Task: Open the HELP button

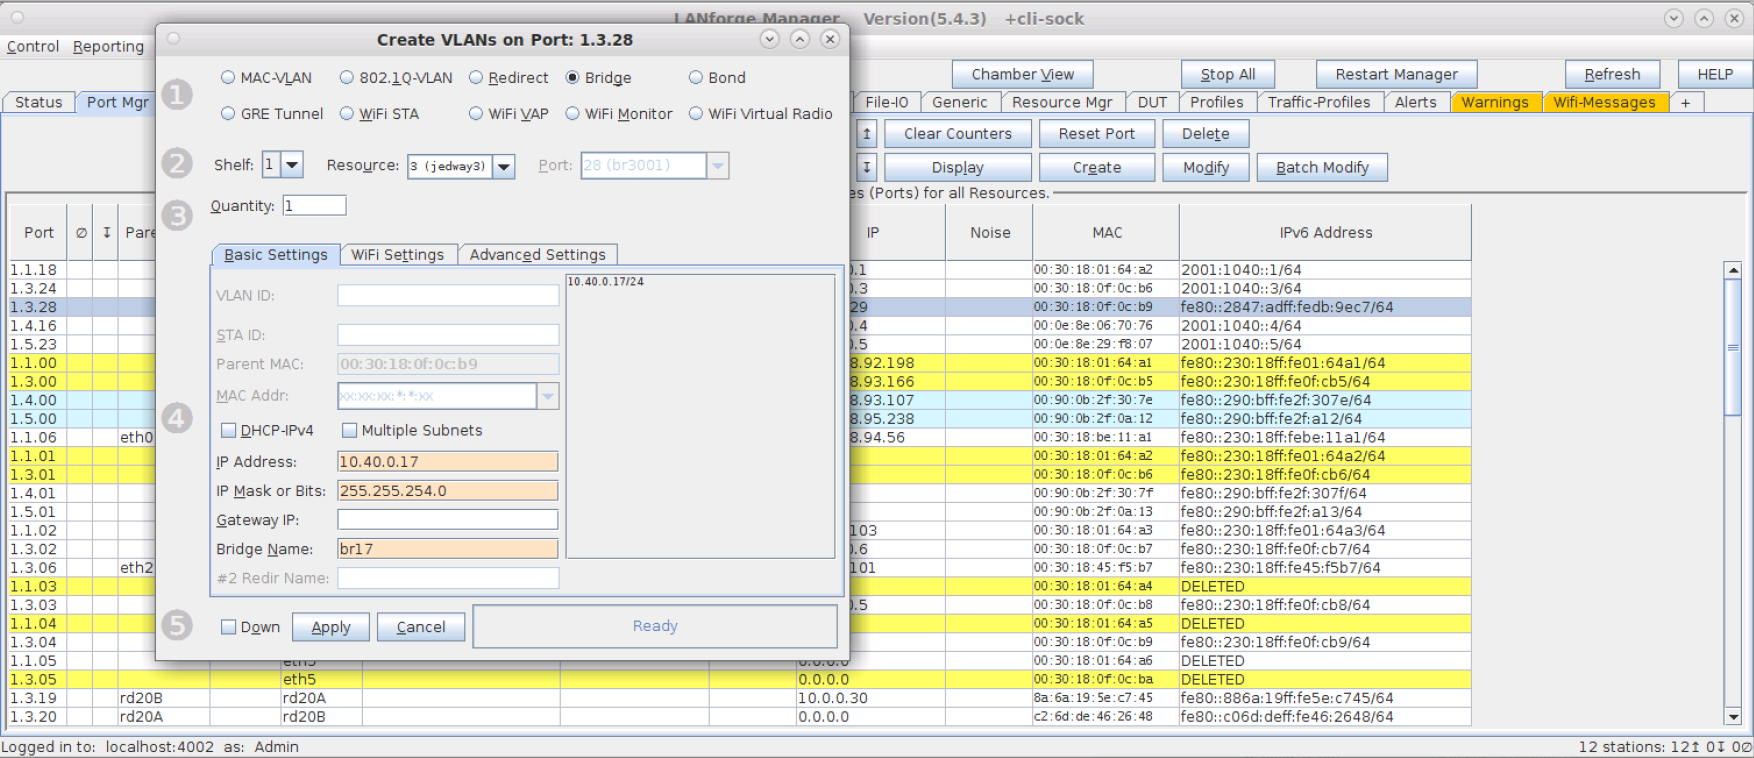Action: tap(1715, 75)
